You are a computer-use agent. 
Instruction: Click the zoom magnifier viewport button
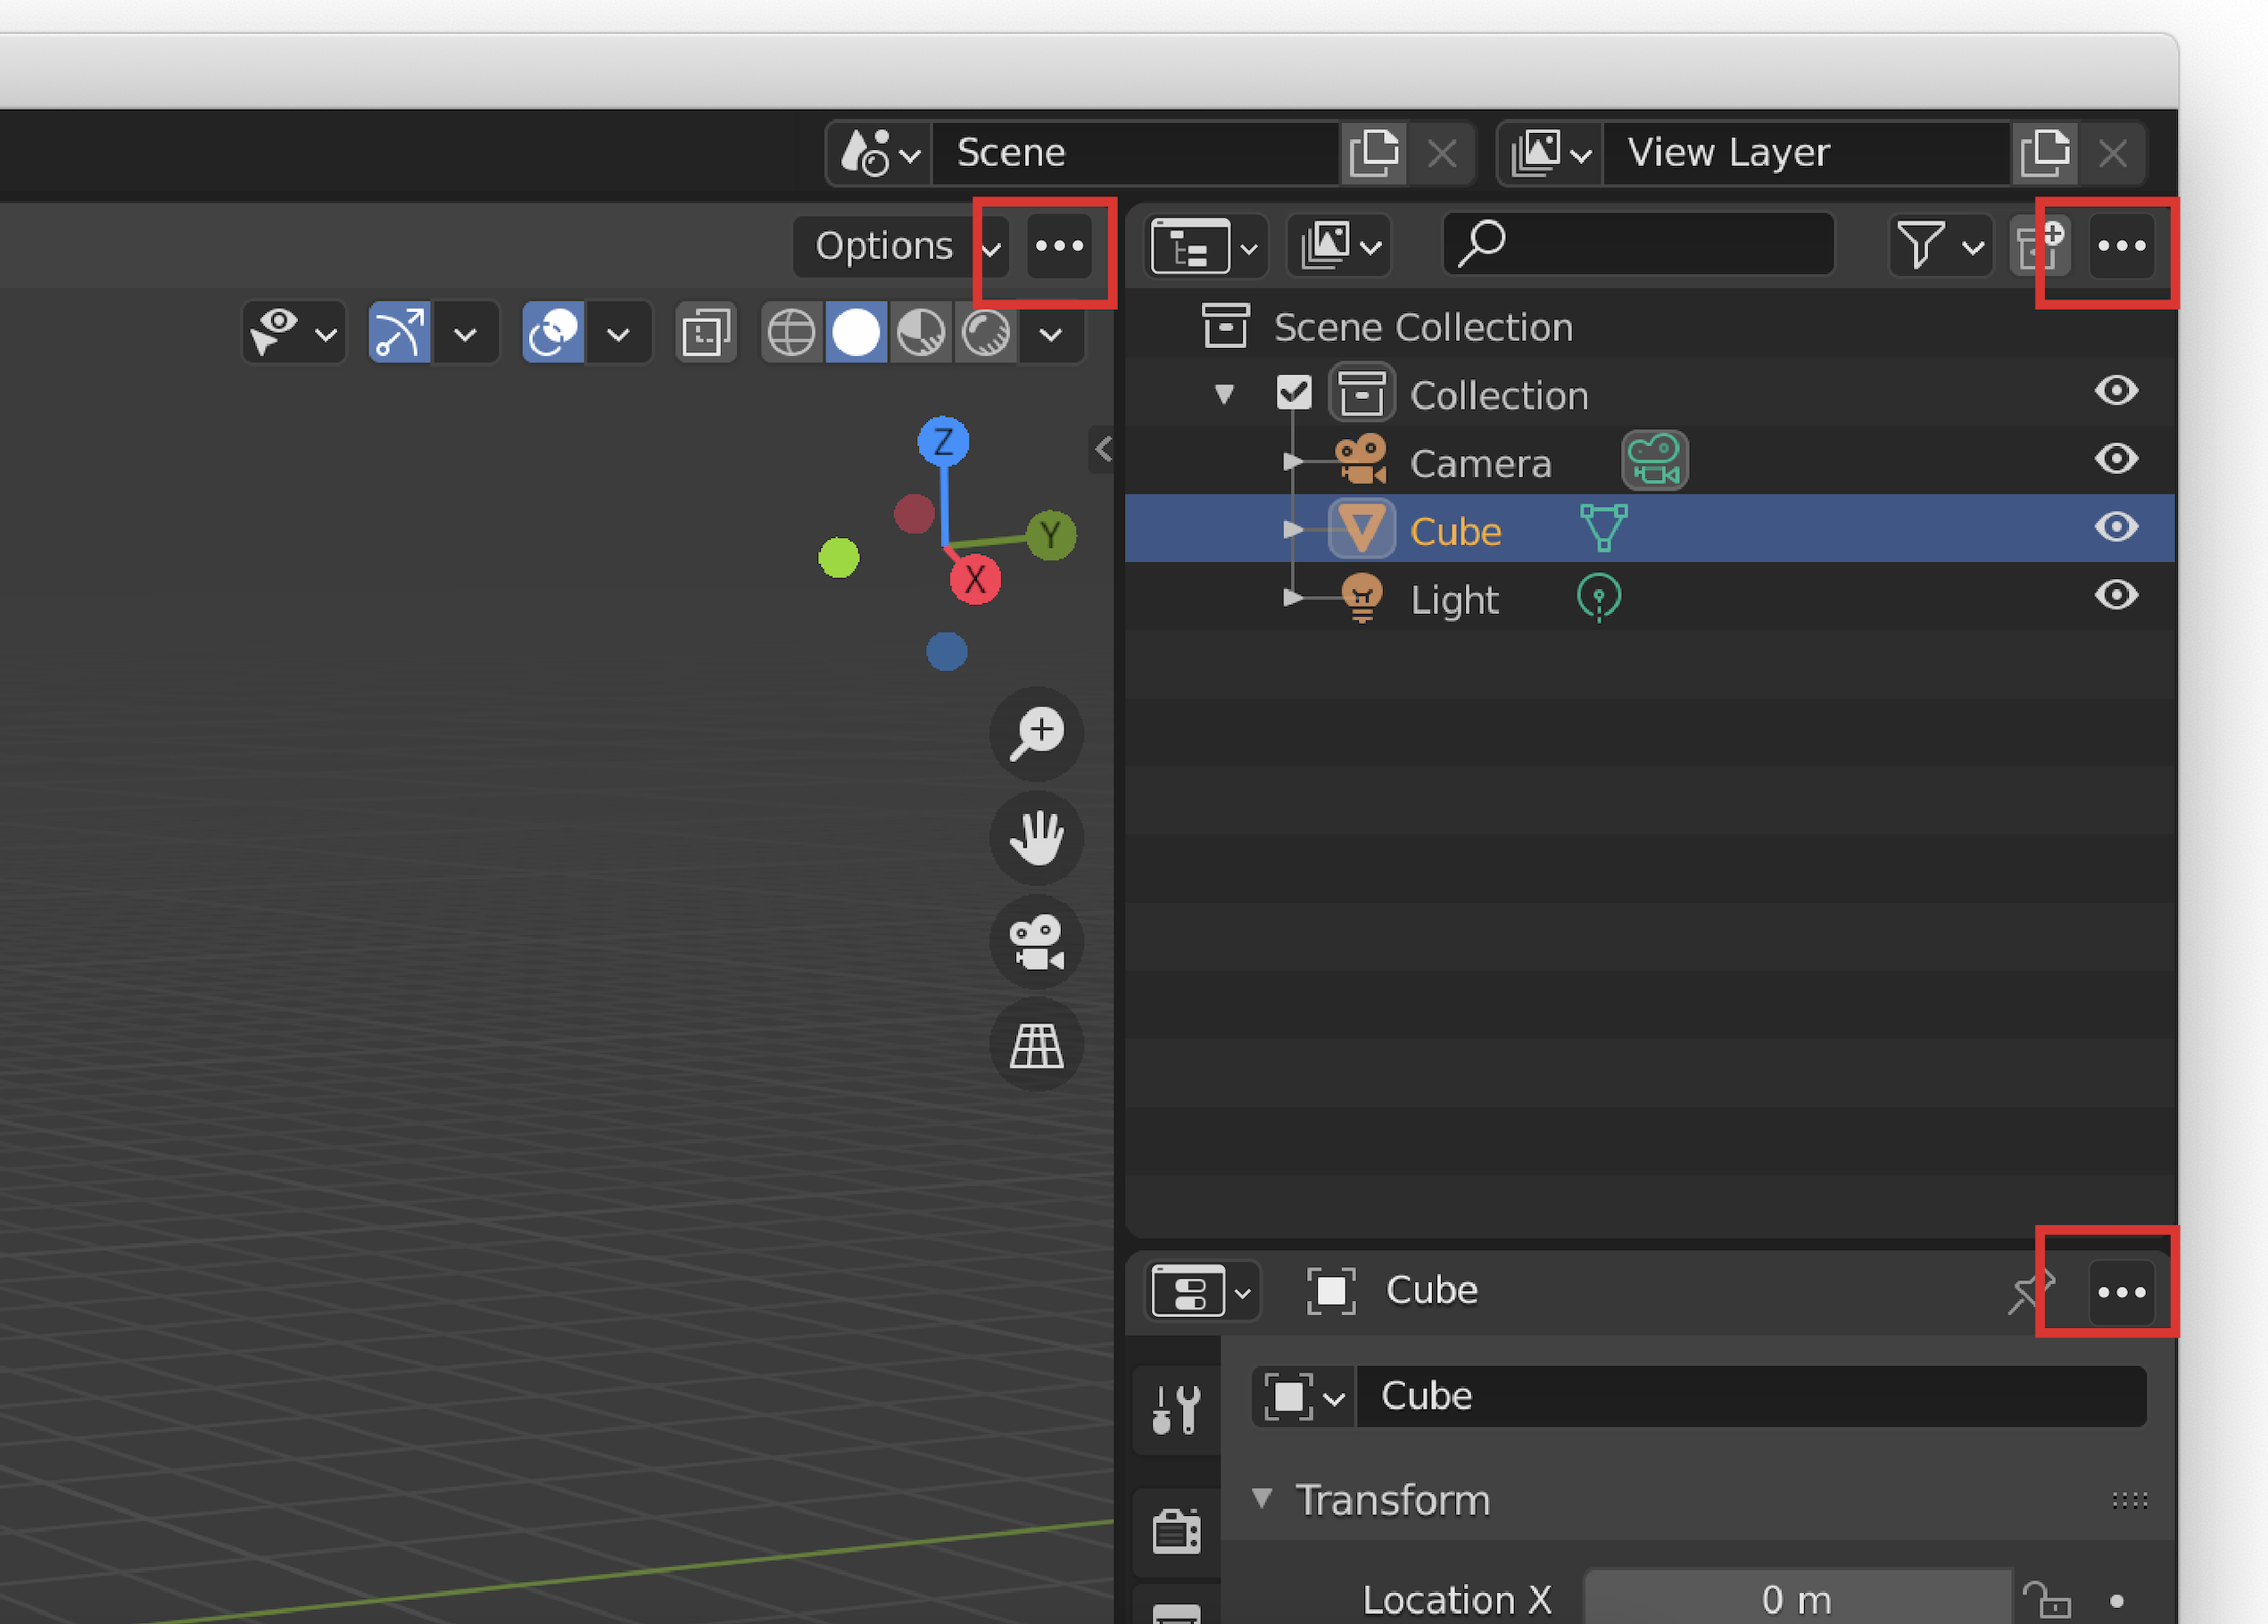pyautogui.click(x=1037, y=733)
